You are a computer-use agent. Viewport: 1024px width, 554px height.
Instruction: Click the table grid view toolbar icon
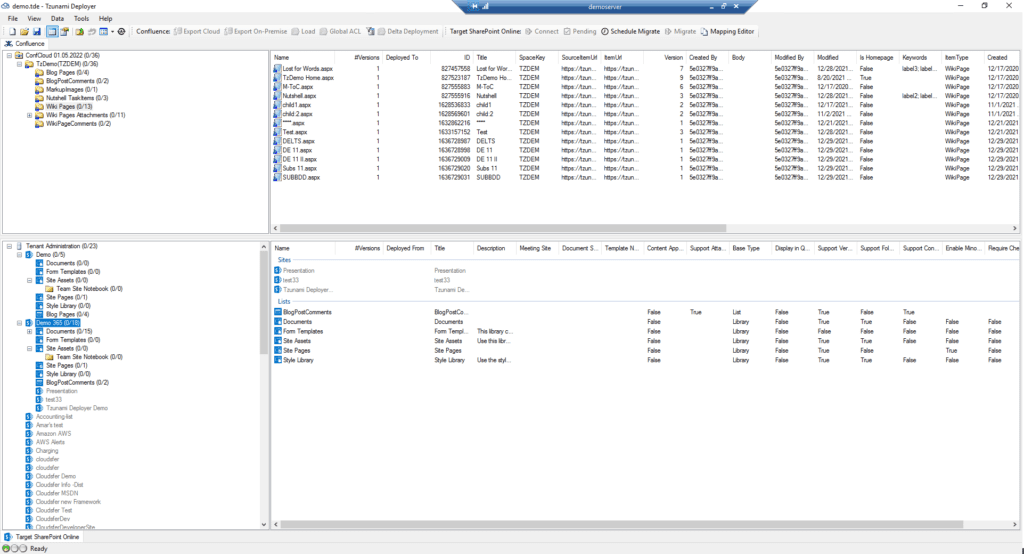(x=103, y=31)
